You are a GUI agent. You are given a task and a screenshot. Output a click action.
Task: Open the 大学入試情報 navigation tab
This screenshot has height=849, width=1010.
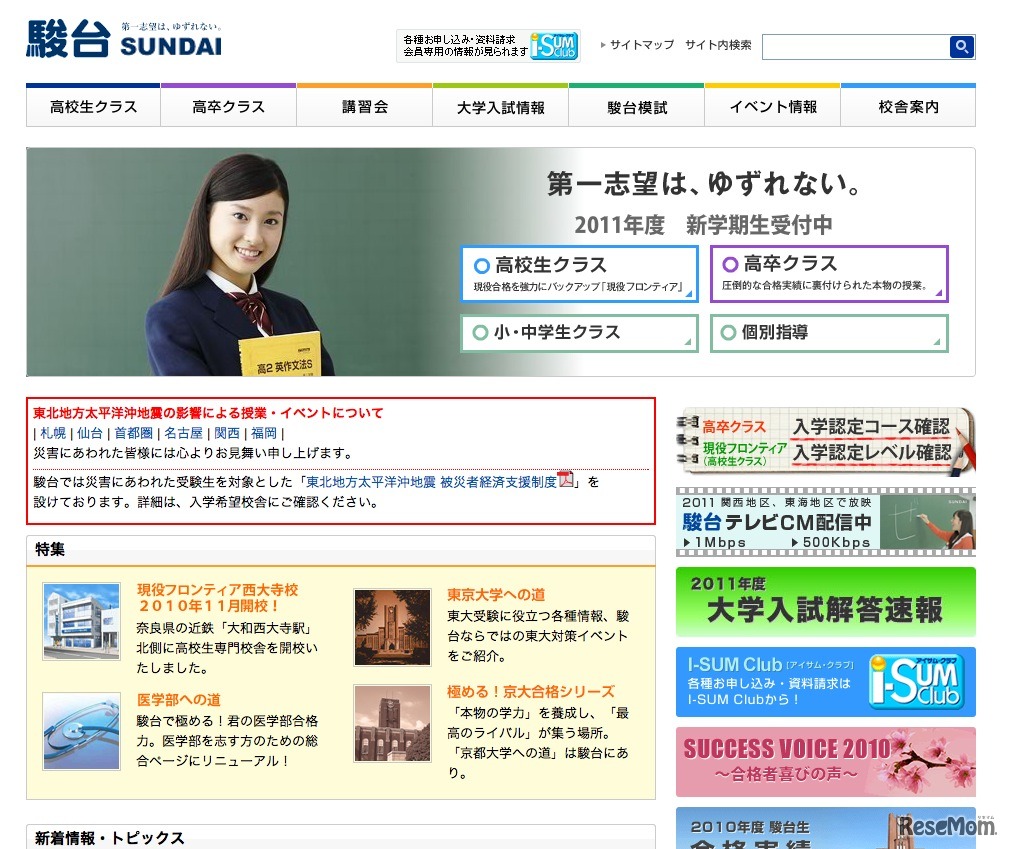[500, 107]
